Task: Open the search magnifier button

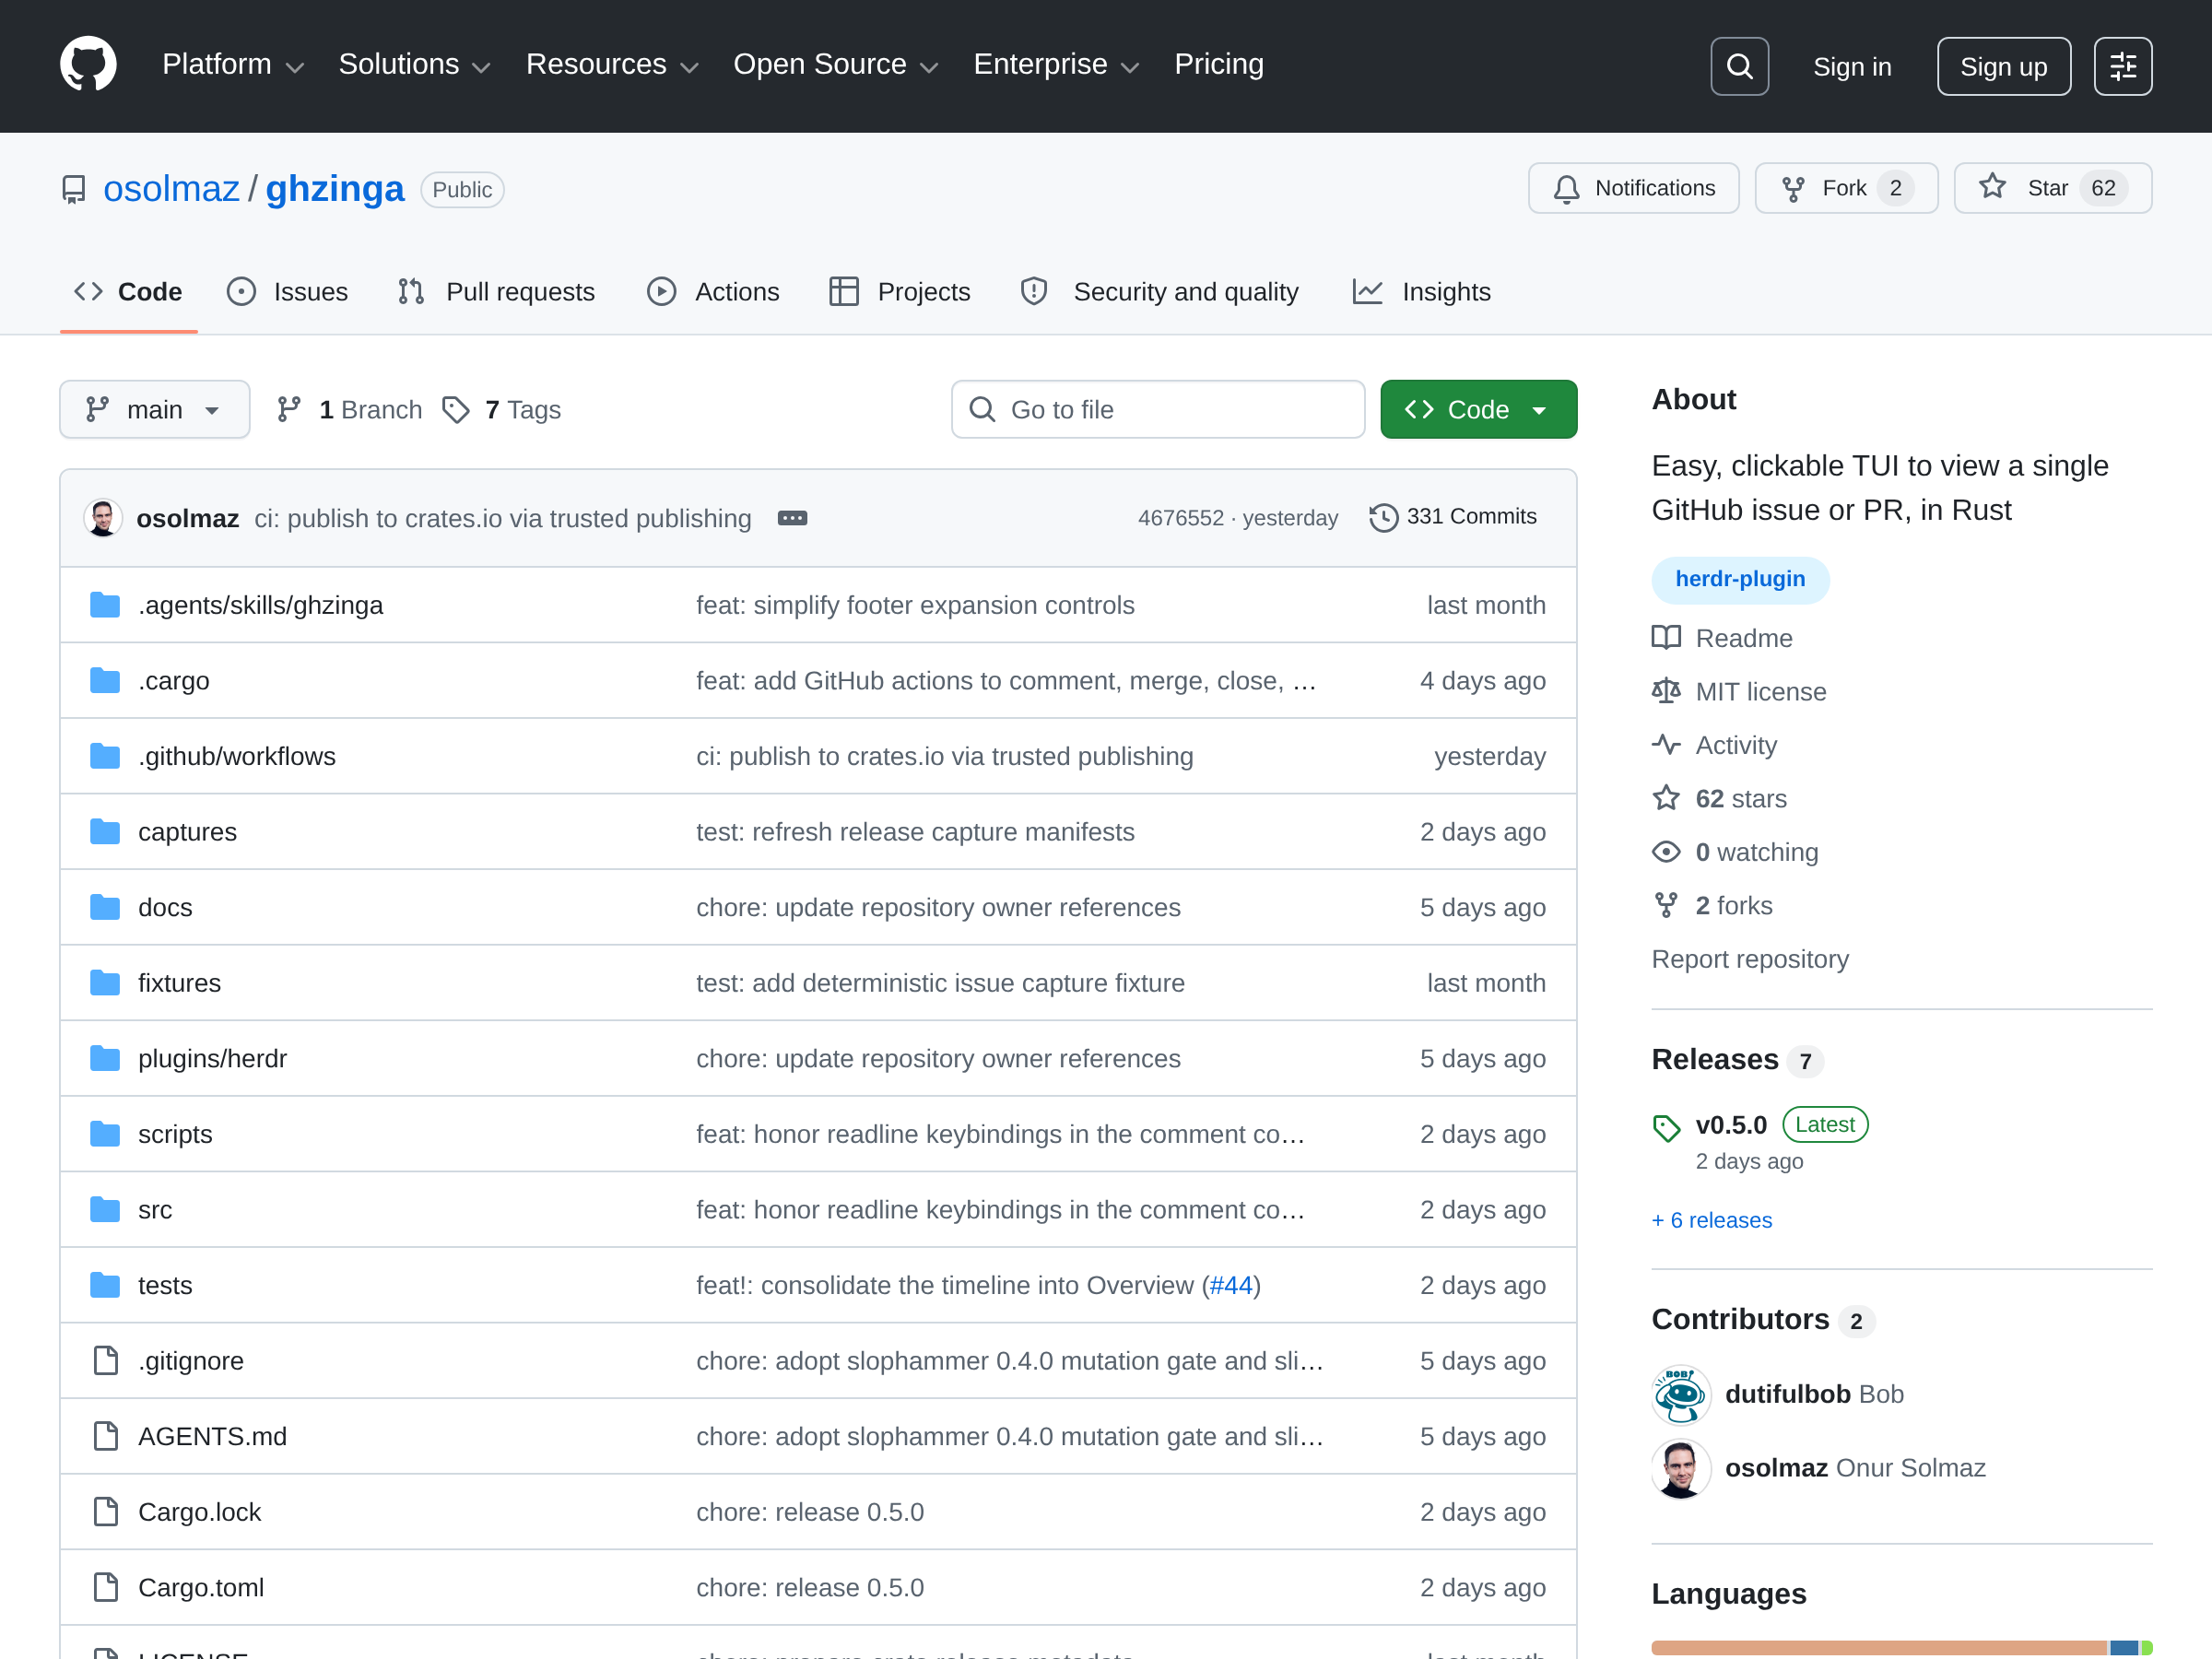Action: tap(1739, 66)
